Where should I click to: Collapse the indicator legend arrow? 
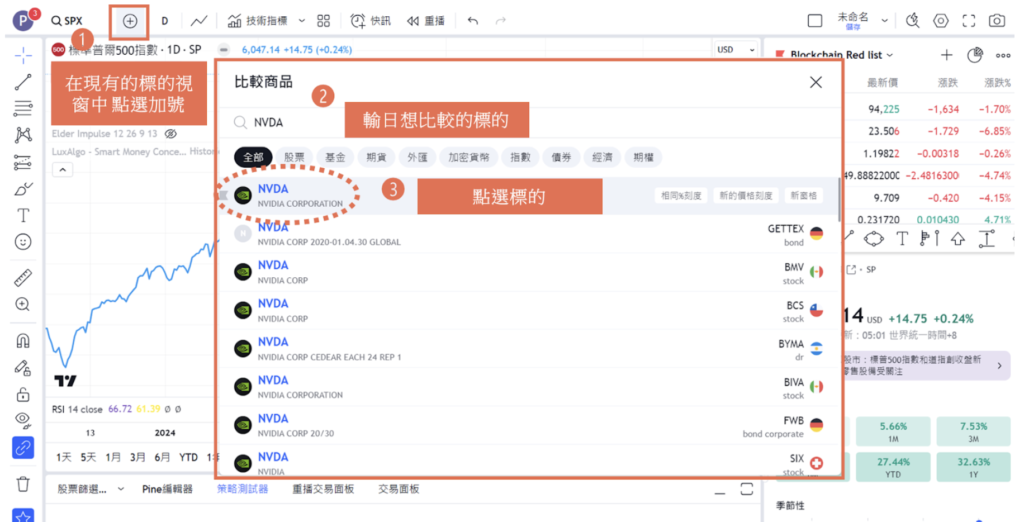click(63, 170)
